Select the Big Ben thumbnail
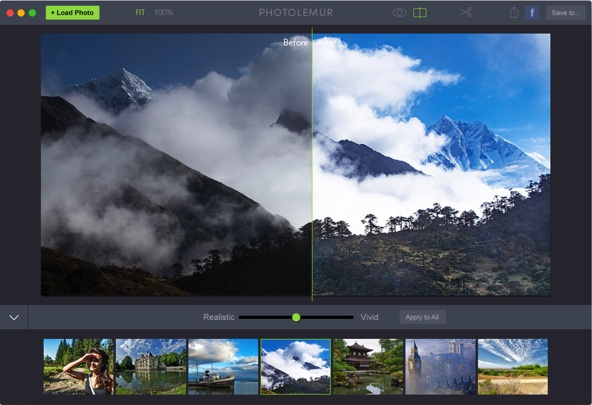Image resolution: width=592 pixels, height=405 pixels. (441, 367)
